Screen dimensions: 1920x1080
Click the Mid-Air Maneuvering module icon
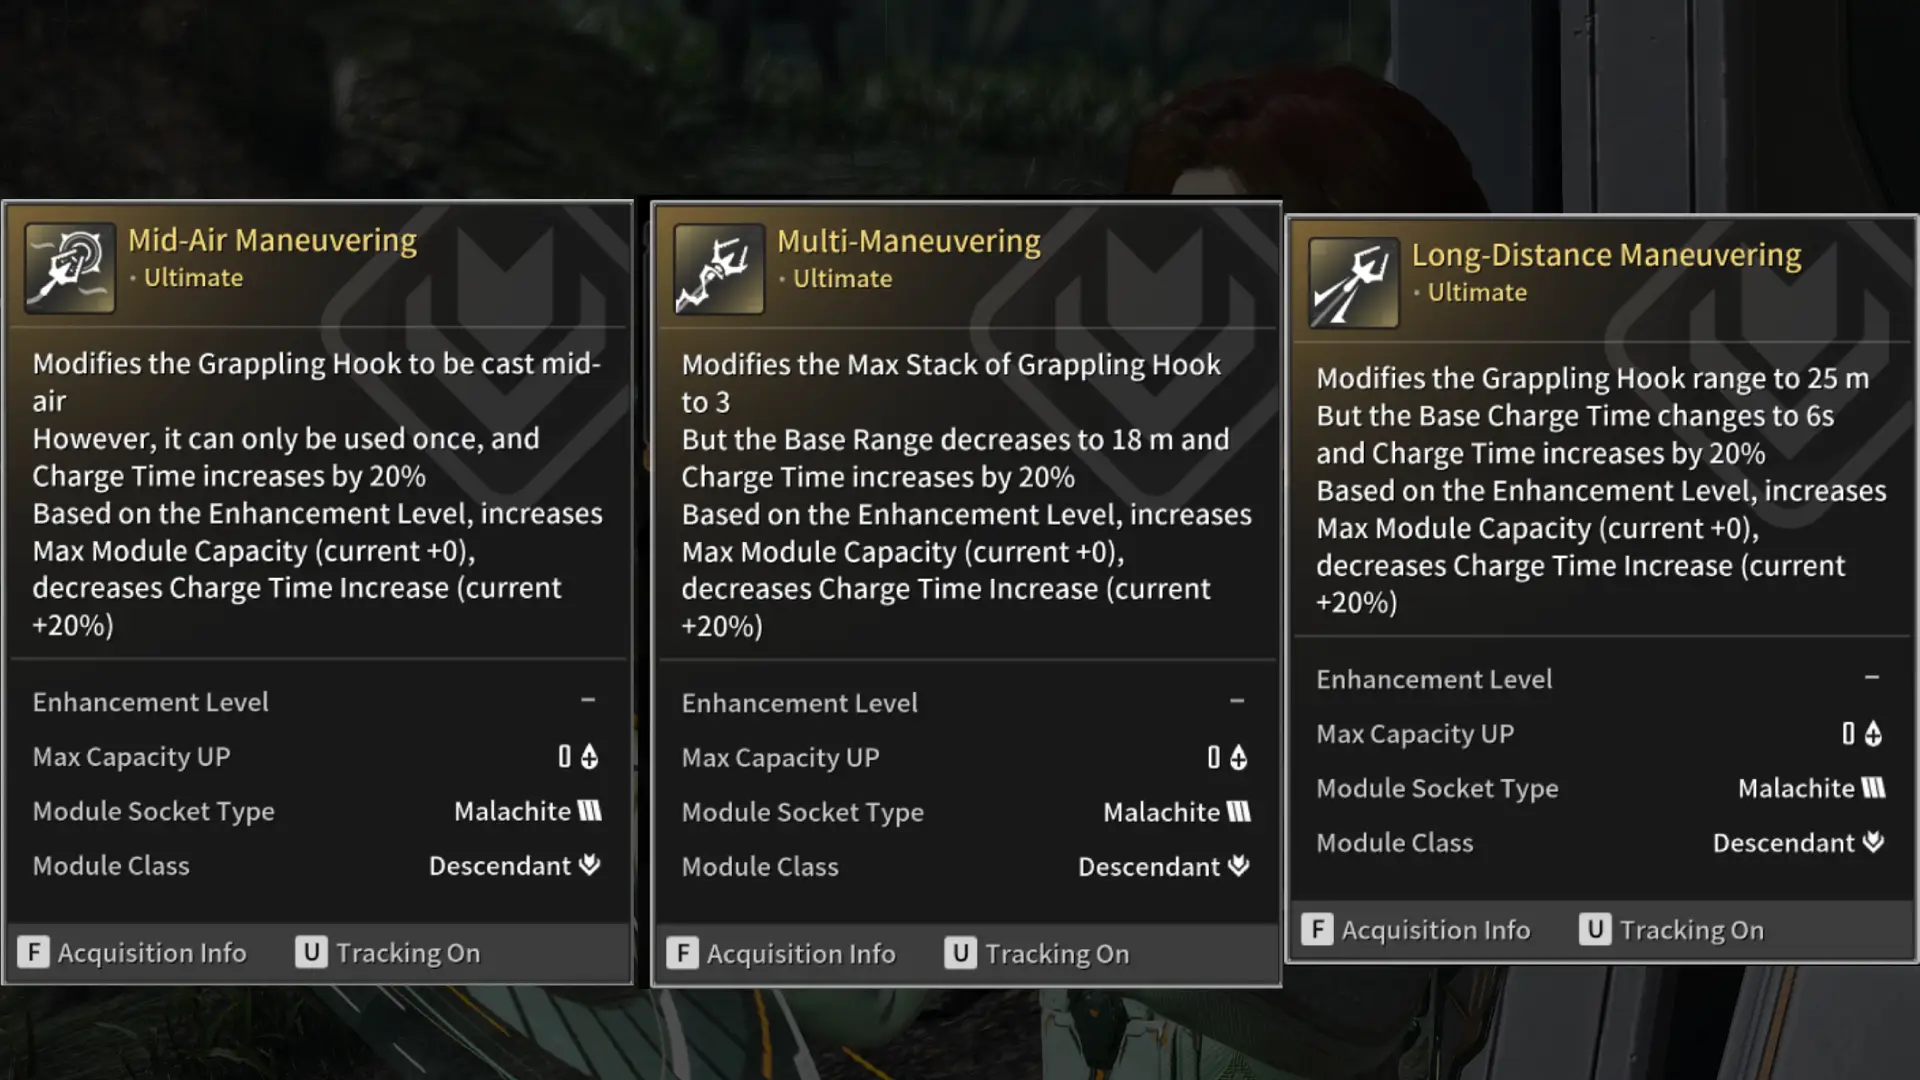pos(70,268)
